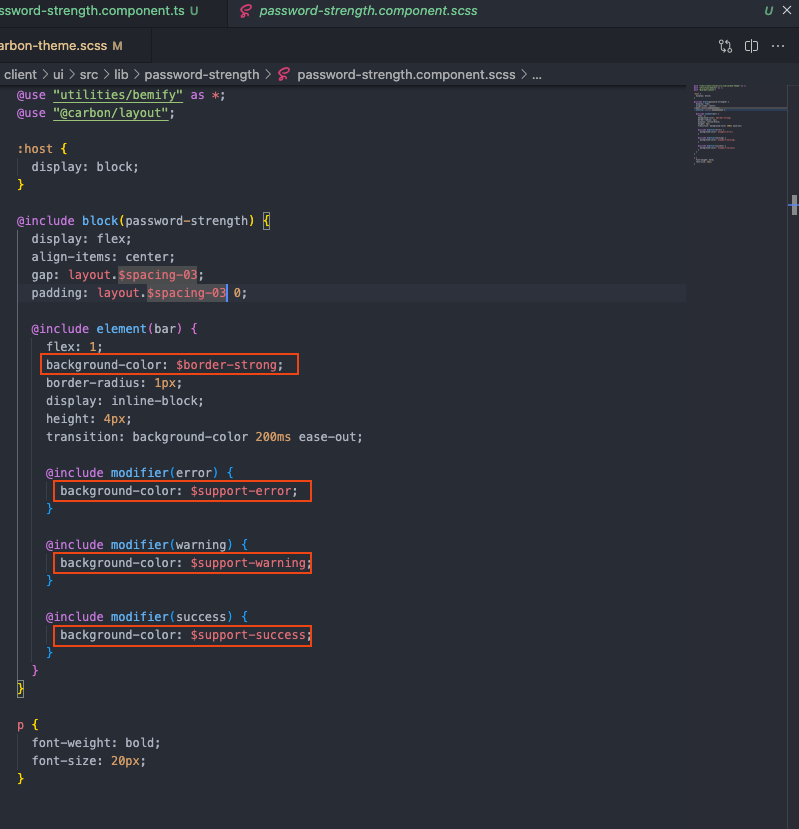Click 'display: flex;' line
The width and height of the screenshot is (799, 829).
[81, 239]
